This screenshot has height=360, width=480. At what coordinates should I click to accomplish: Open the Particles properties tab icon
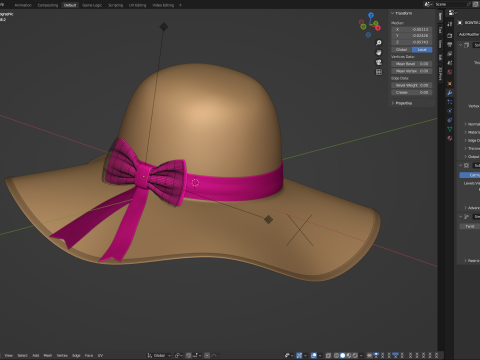click(x=450, y=102)
